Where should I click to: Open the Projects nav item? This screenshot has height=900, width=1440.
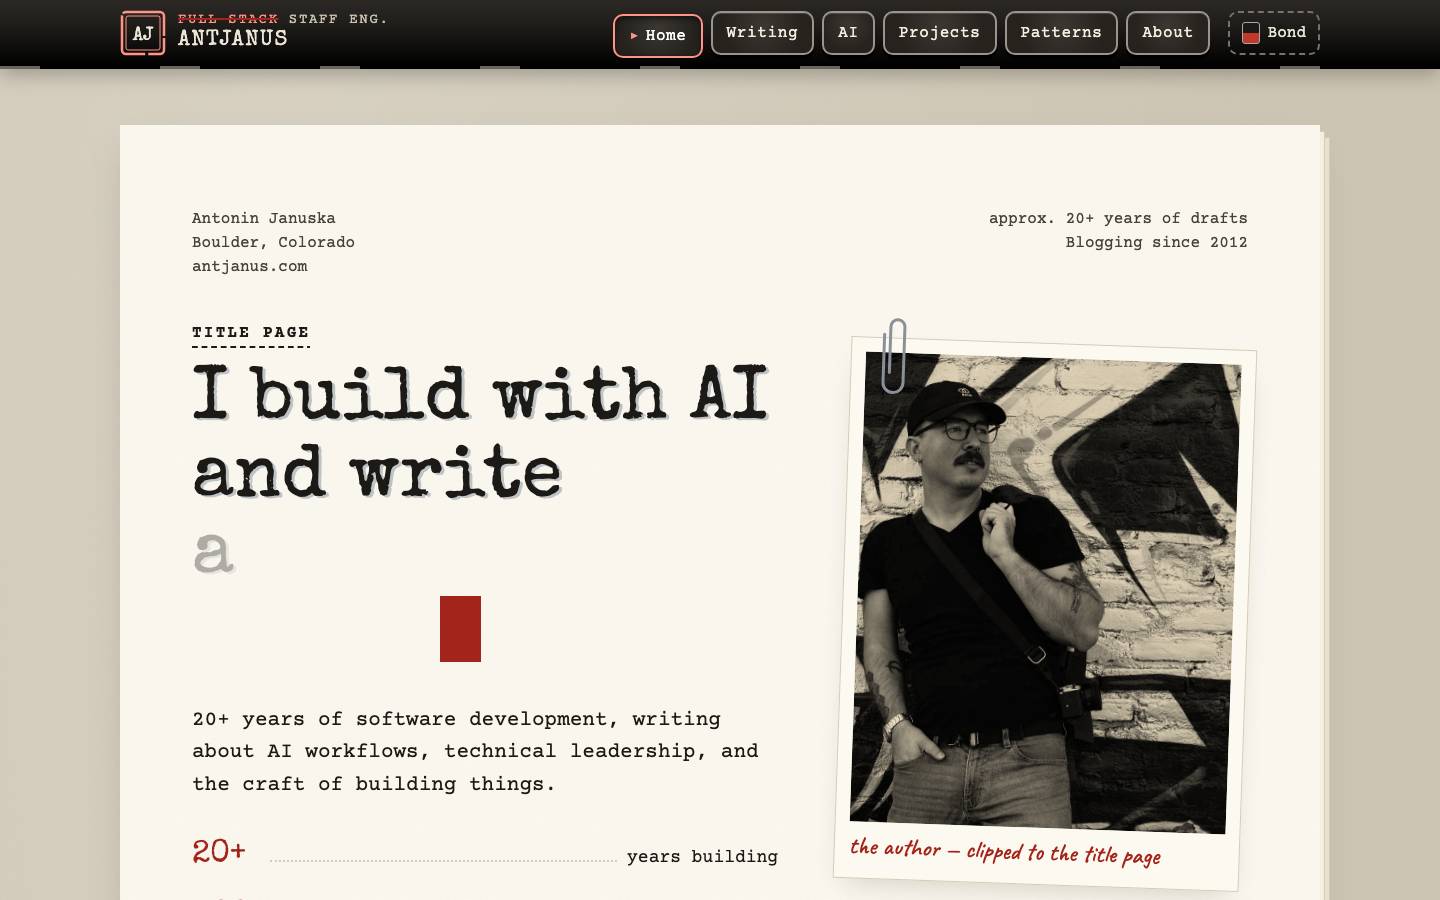point(939,33)
